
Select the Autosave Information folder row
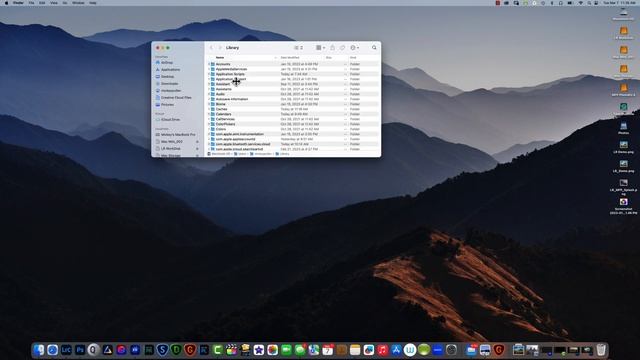pyautogui.click(x=293, y=99)
